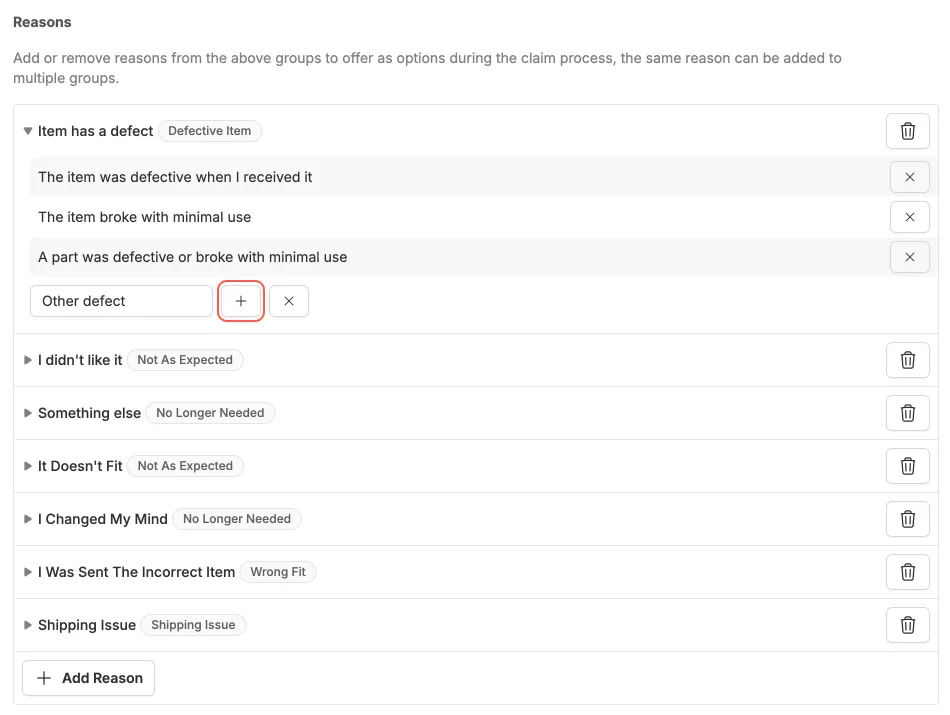Delete the 'It Doesn't Fit' reason group
The width and height of the screenshot is (950, 715).
[907, 466]
